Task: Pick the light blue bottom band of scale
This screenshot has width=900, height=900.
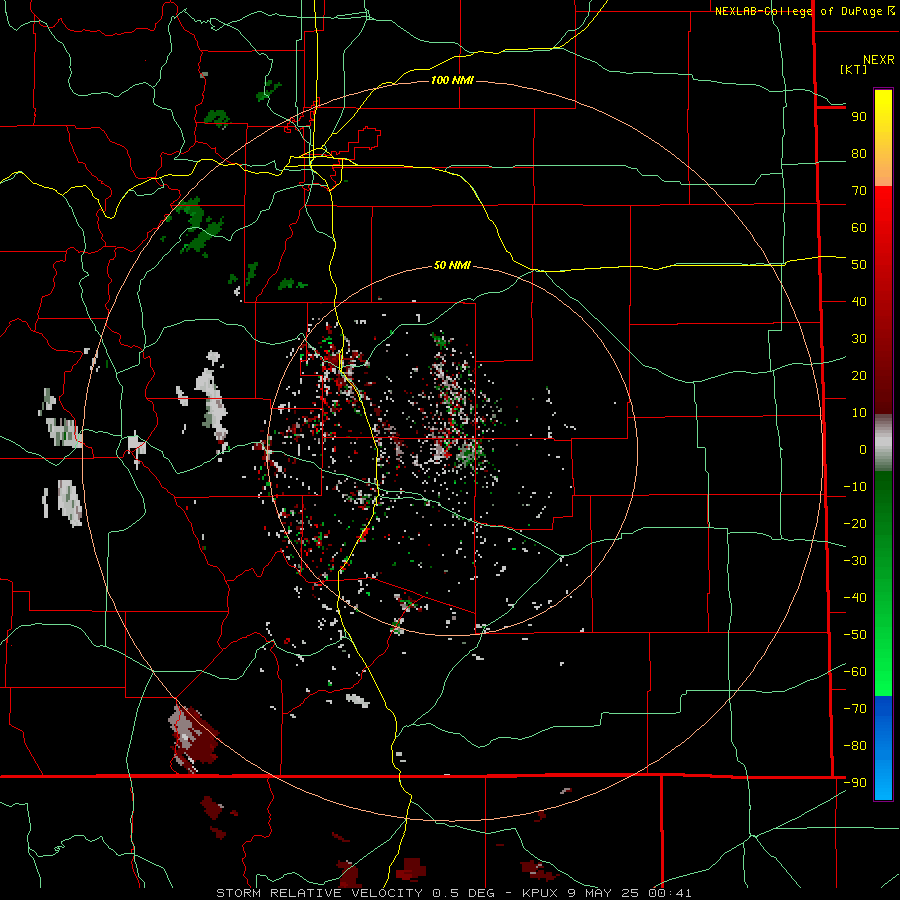Action: coord(883,778)
